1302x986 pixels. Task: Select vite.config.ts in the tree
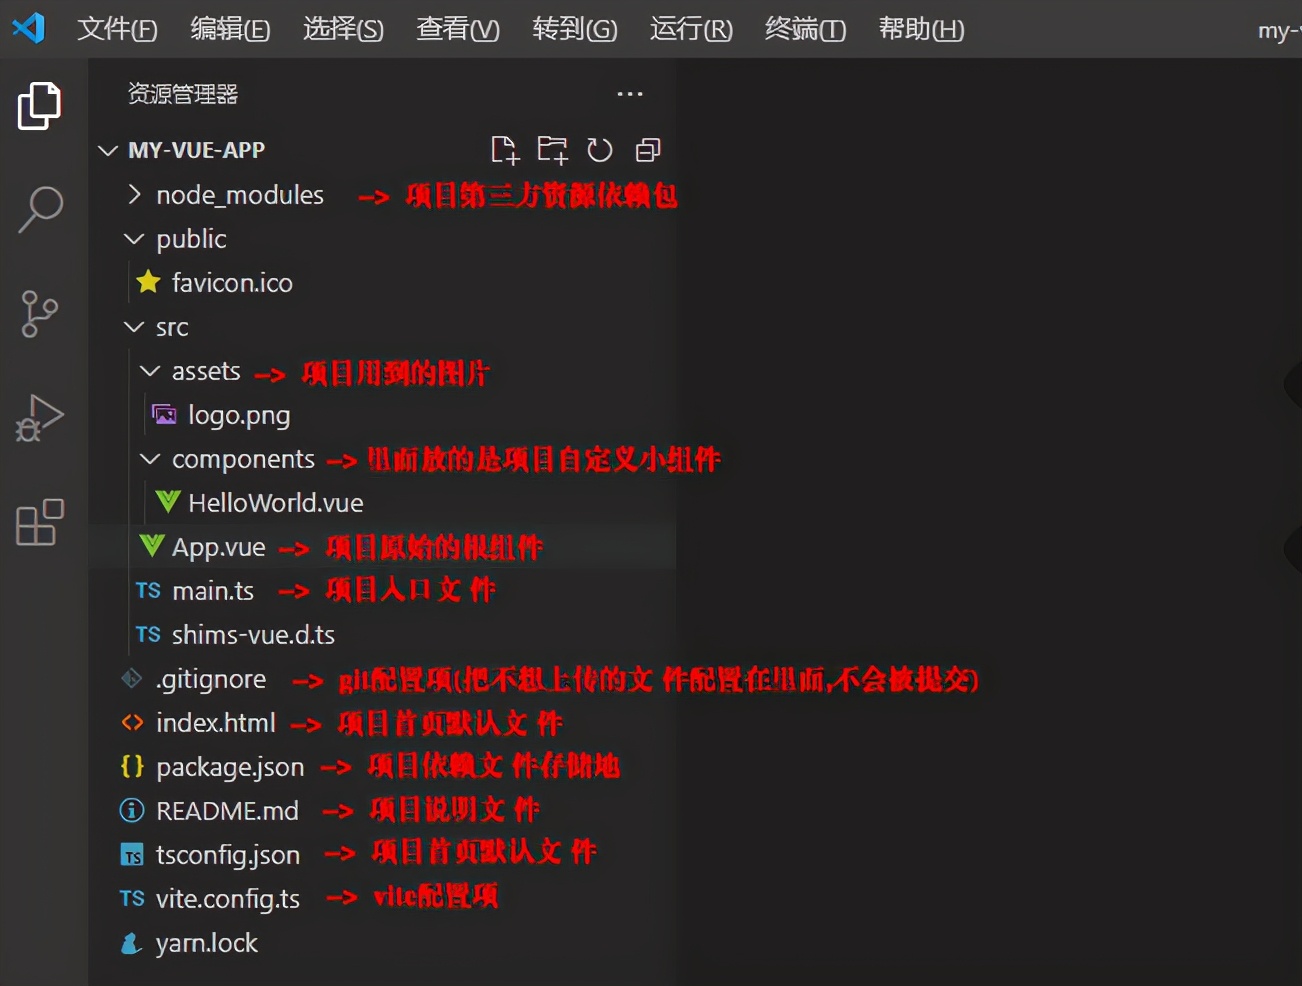point(228,898)
